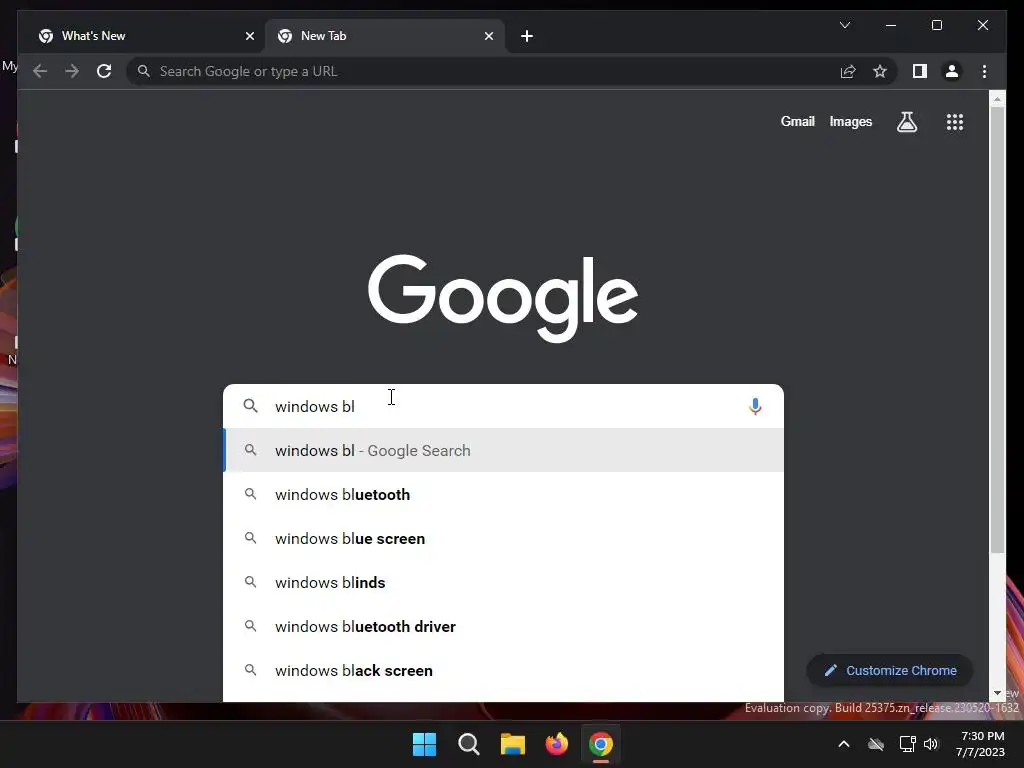Screen dimensions: 1024x768
Task: Open network status tray icon
Action: point(907,744)
